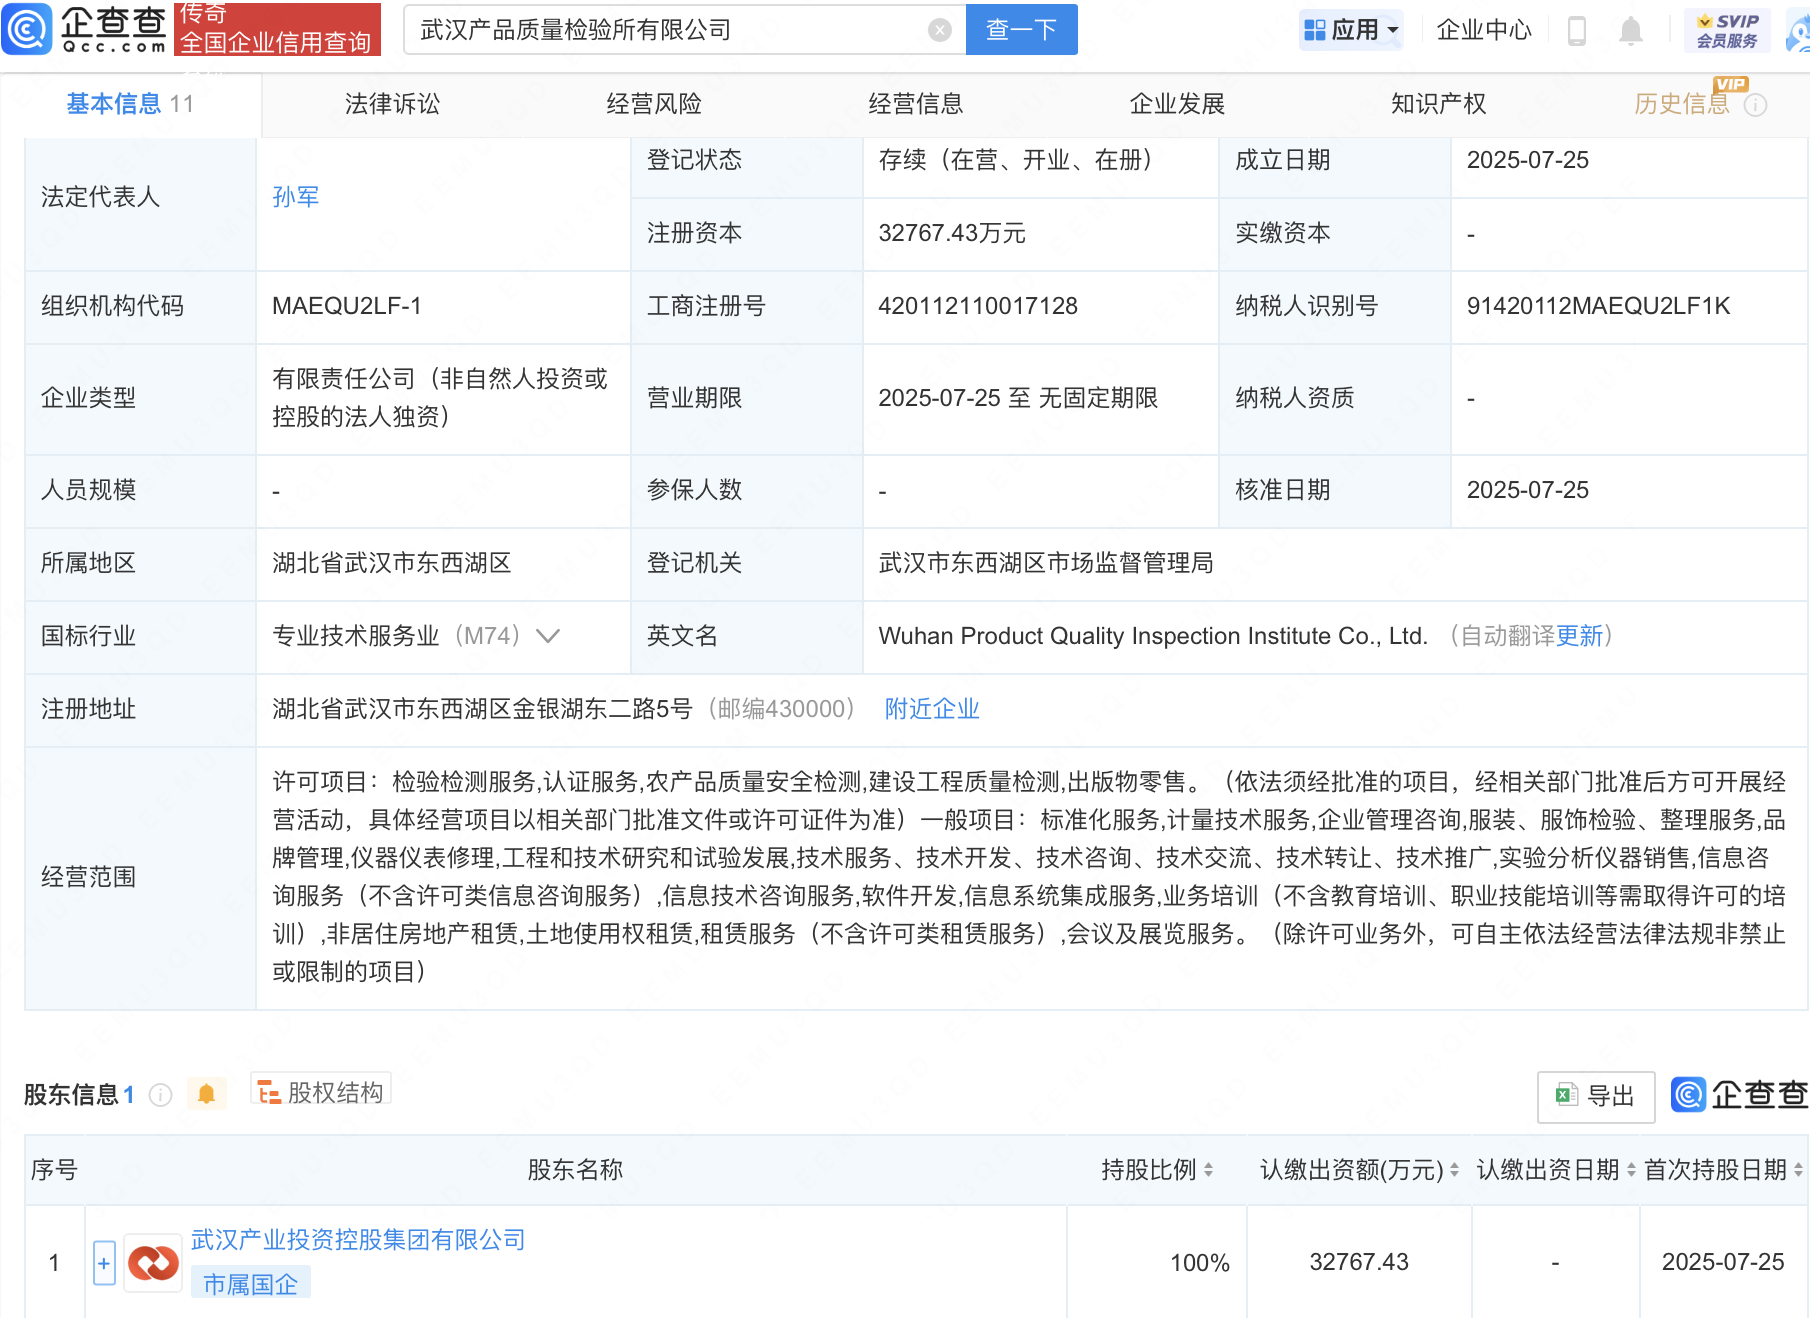Click the info icon beside 历史信息
Image resolution: width=1810 pixels, height=1318 pixels.
[x=1755, y=105]
